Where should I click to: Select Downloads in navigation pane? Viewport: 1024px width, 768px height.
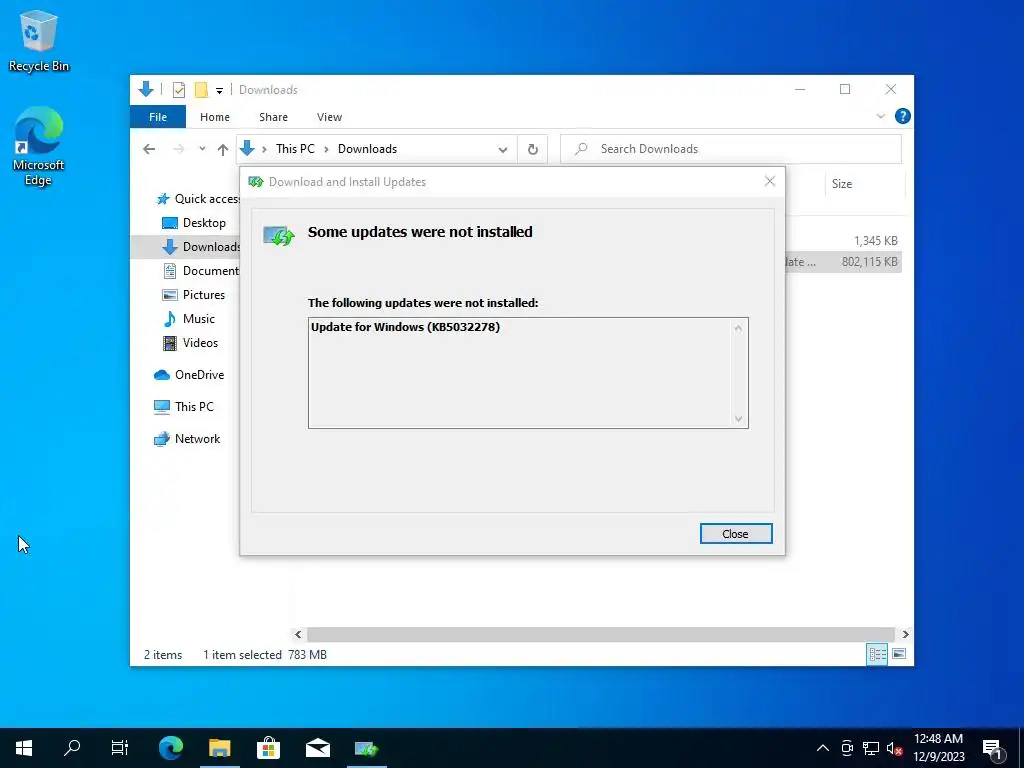click(x=201, y=246)
